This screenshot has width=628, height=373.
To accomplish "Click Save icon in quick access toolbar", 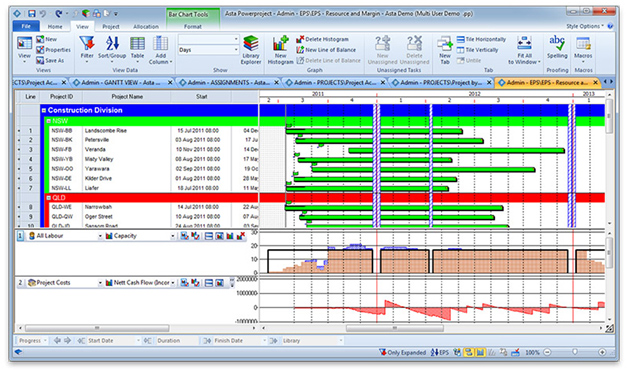I will pos(32,14).
